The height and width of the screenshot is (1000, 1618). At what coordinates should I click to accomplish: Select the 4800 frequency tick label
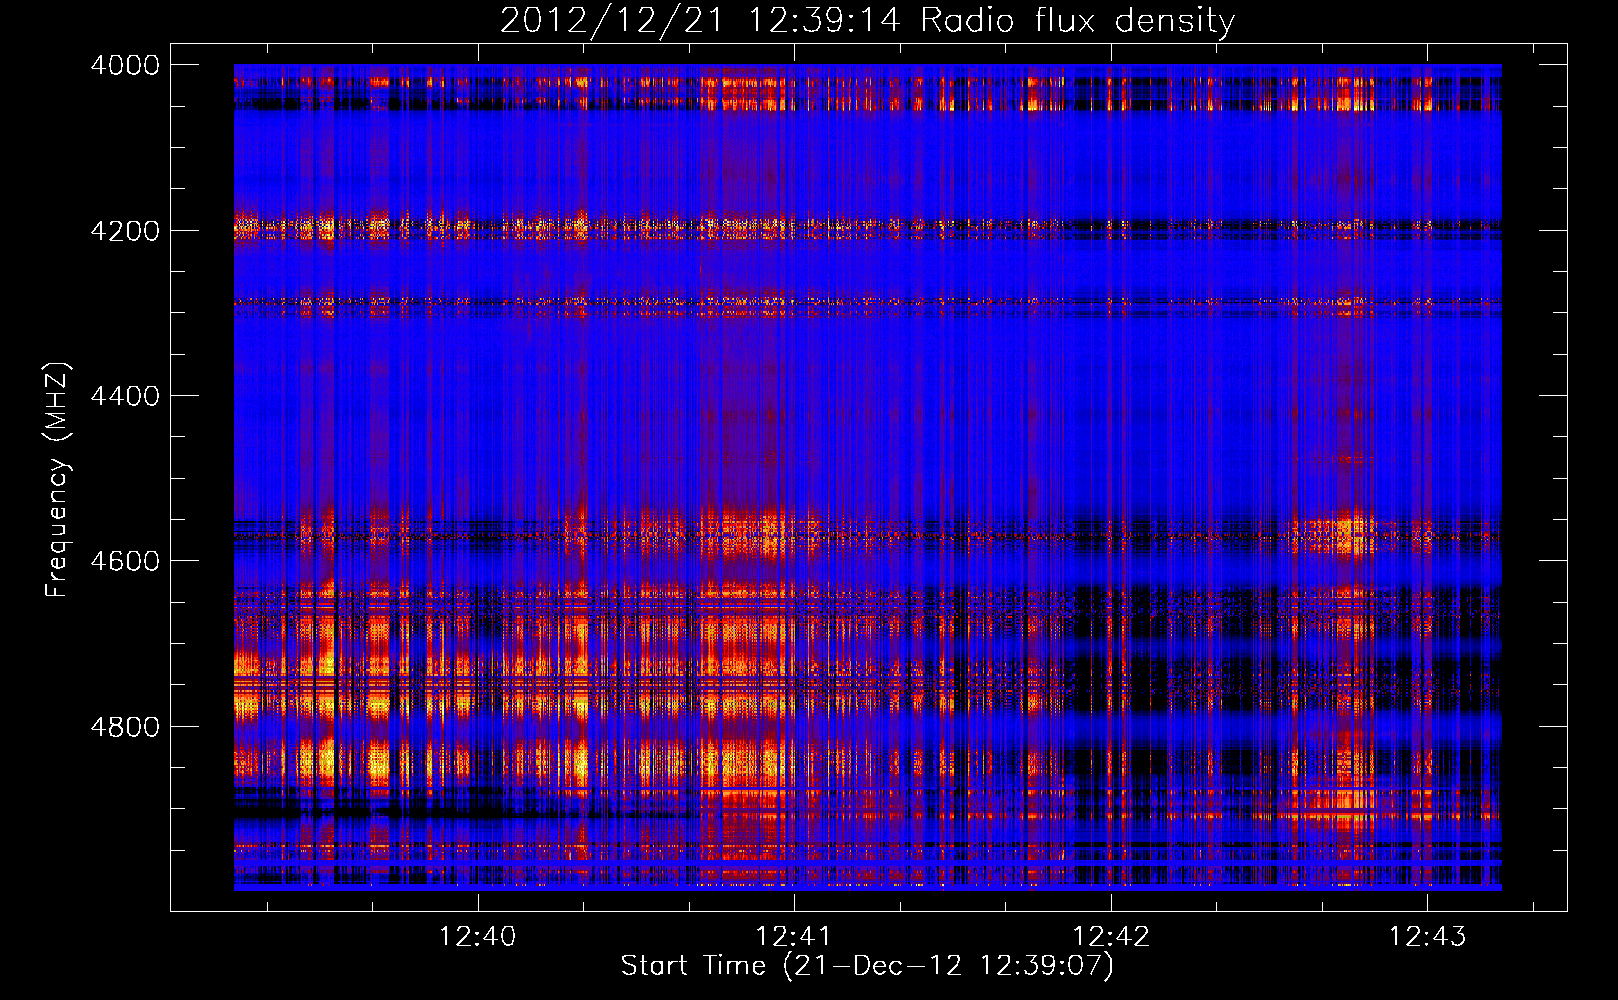tap(125, 727)
